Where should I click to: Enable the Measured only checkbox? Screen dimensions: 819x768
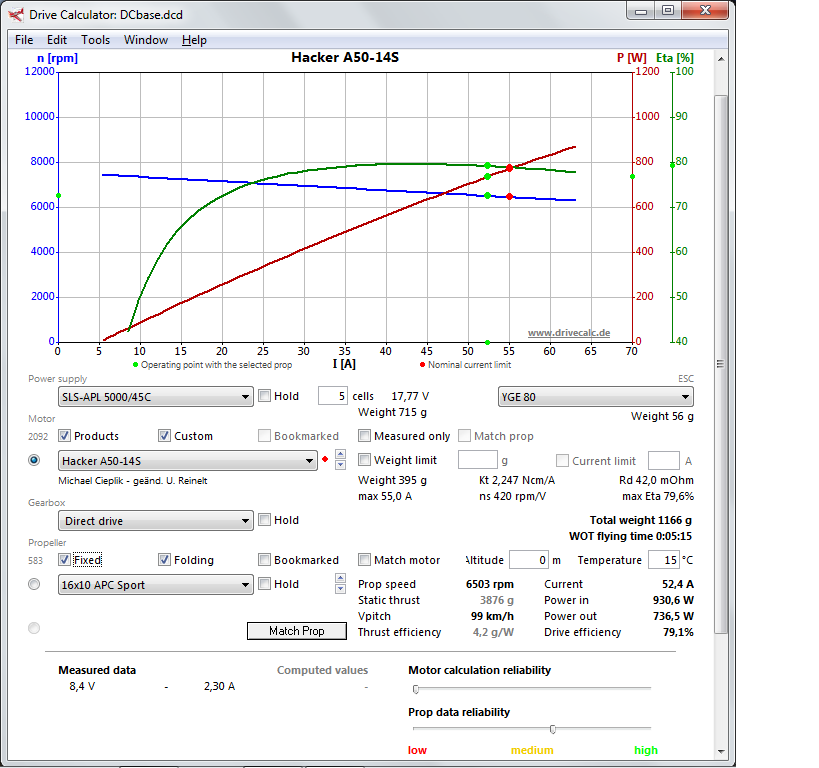(366, 436)
